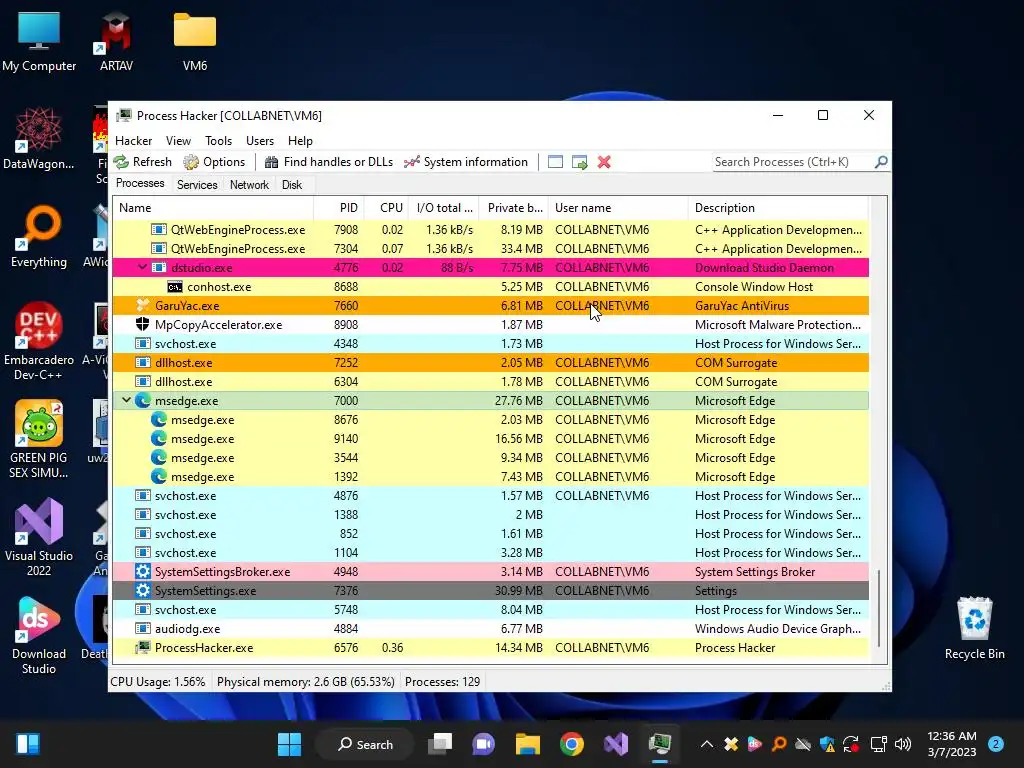Open the Embarcadero Dev-C++ desktop shortcut

pos(39,341)
